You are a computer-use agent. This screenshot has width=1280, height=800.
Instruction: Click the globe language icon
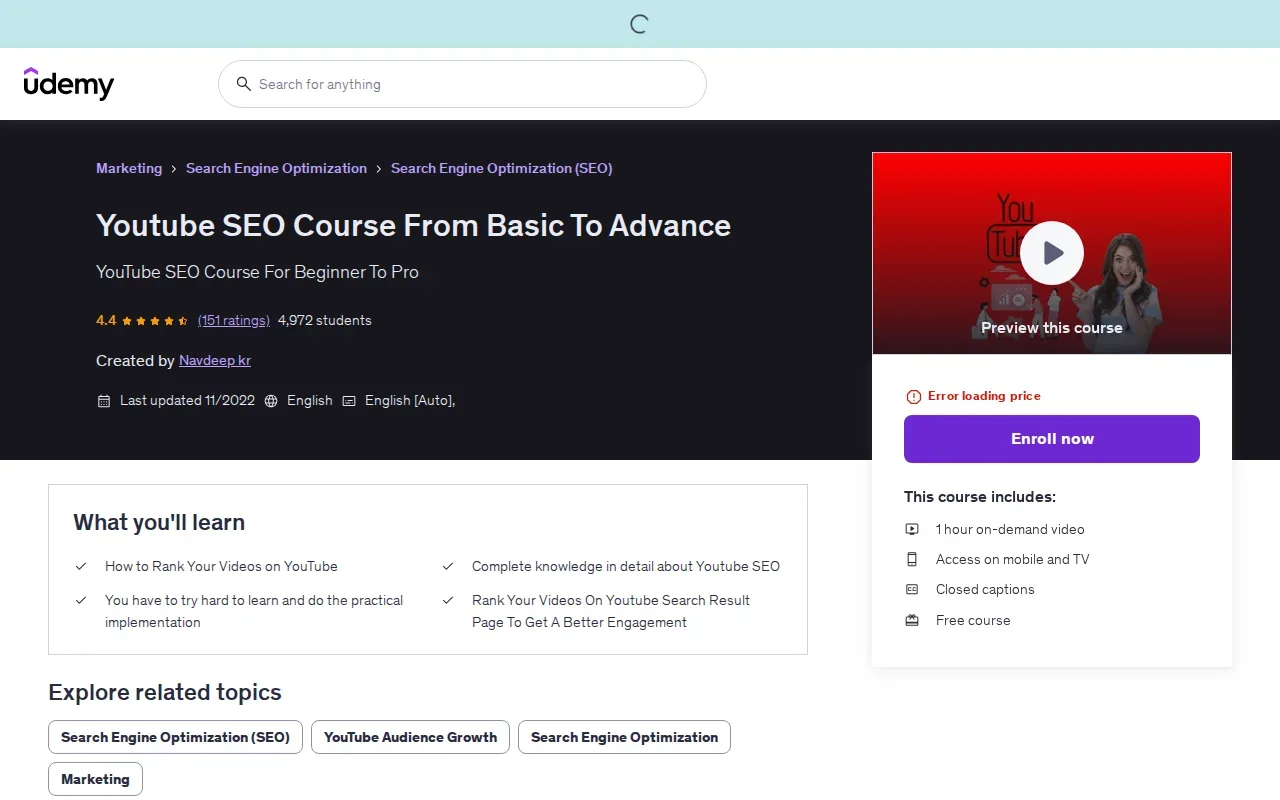pyautogui.click(x=271, y=401)
